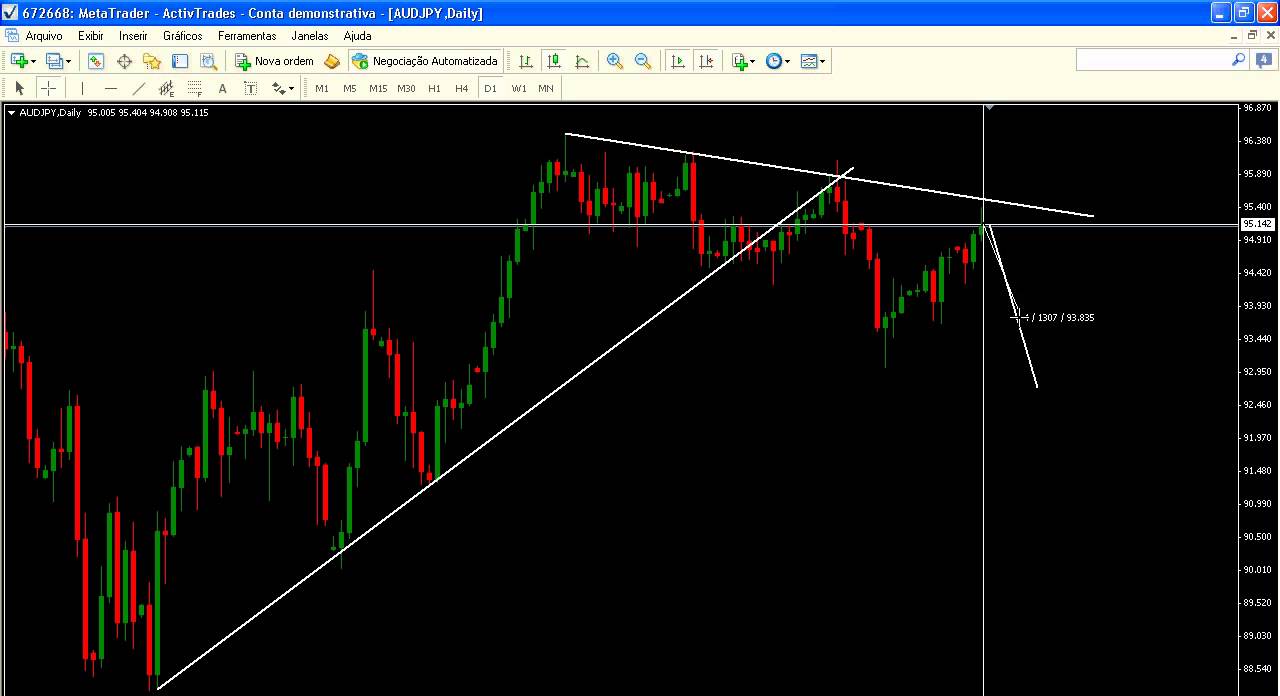Viewport: 1280px width, 696px height.
Task: Open the Arquivo menu
Action: click(x=44, y=35)
